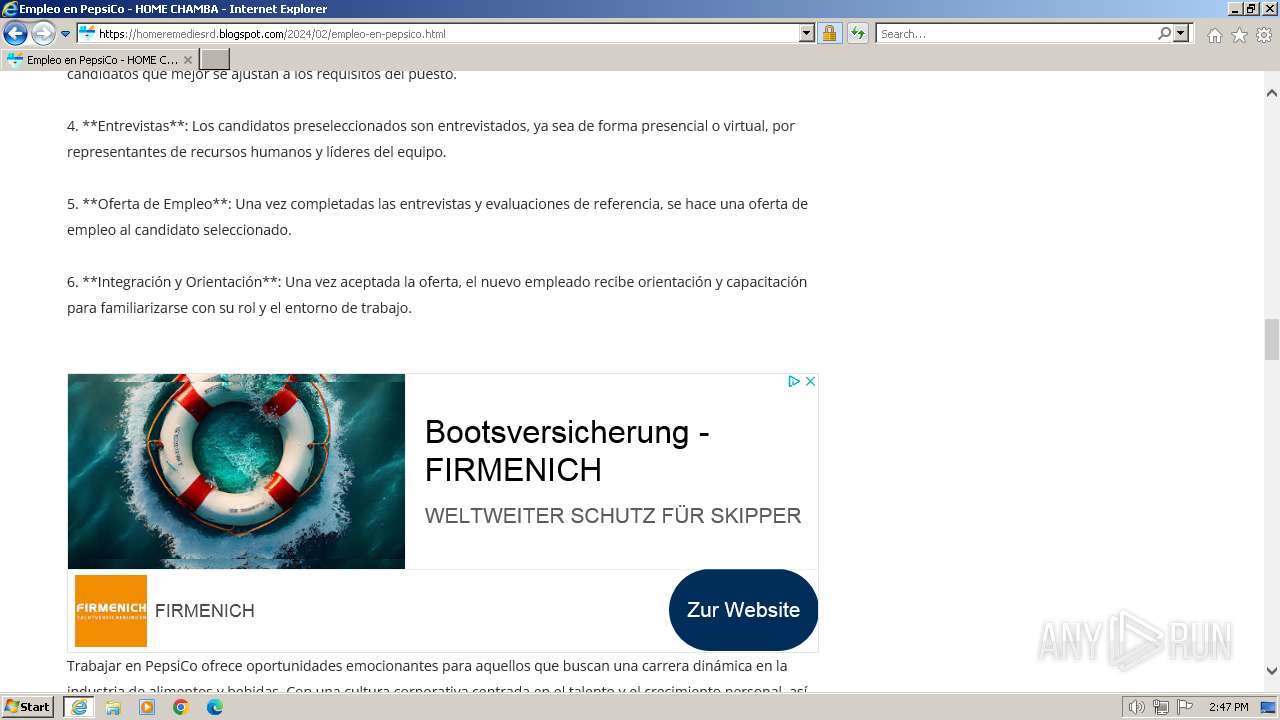Screen dimensions: 1280x720
Task: Click the vertical scrollbar thumb
Action: 1272,339
